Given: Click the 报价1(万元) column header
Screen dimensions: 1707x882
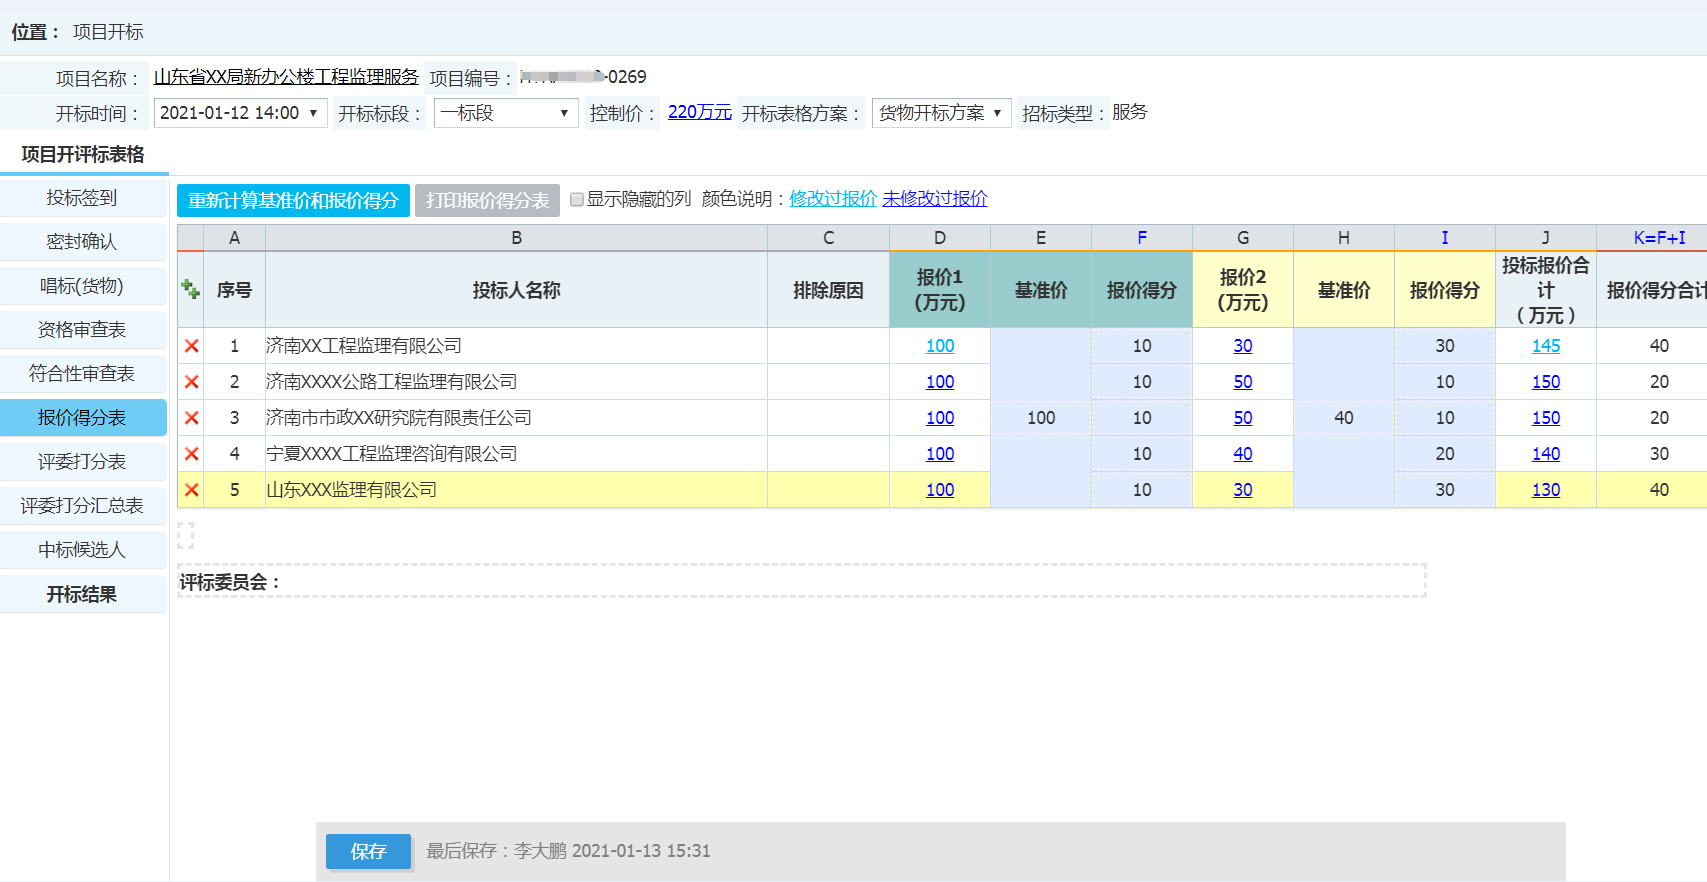Looking at the screenshot, I should [940, 290].
